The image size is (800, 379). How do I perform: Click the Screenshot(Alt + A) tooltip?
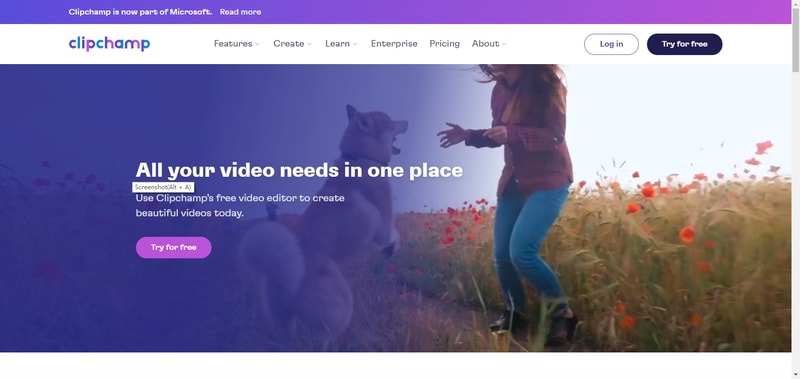pos(163,187)
